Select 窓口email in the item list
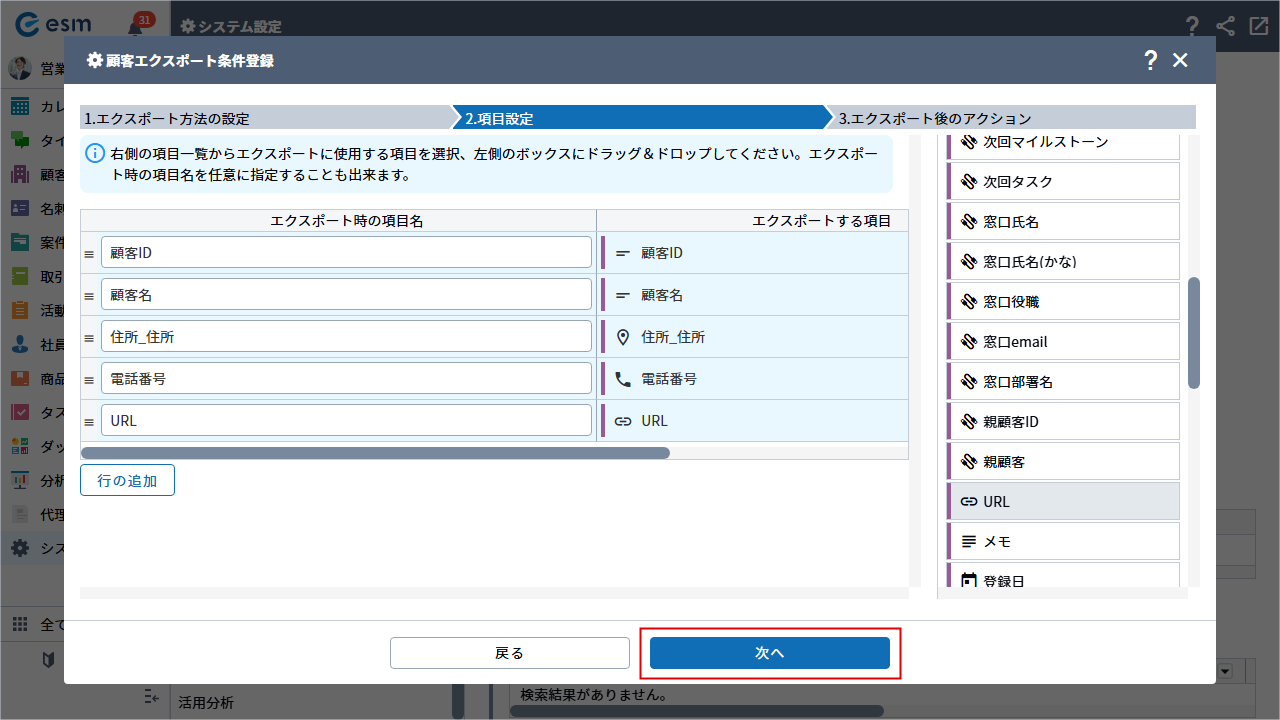Screen dimensions: 1280x720 pos(1064,342)
